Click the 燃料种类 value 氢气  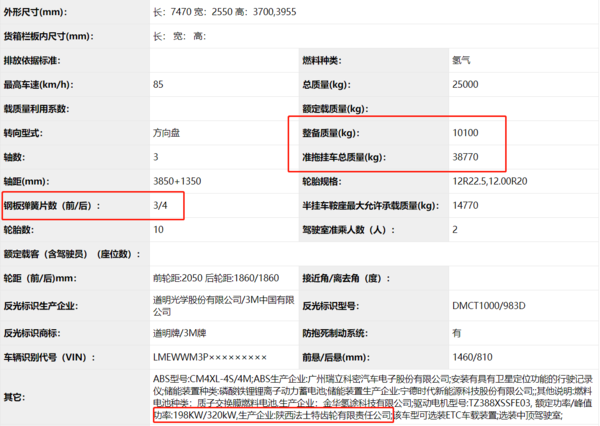point(464,60)
